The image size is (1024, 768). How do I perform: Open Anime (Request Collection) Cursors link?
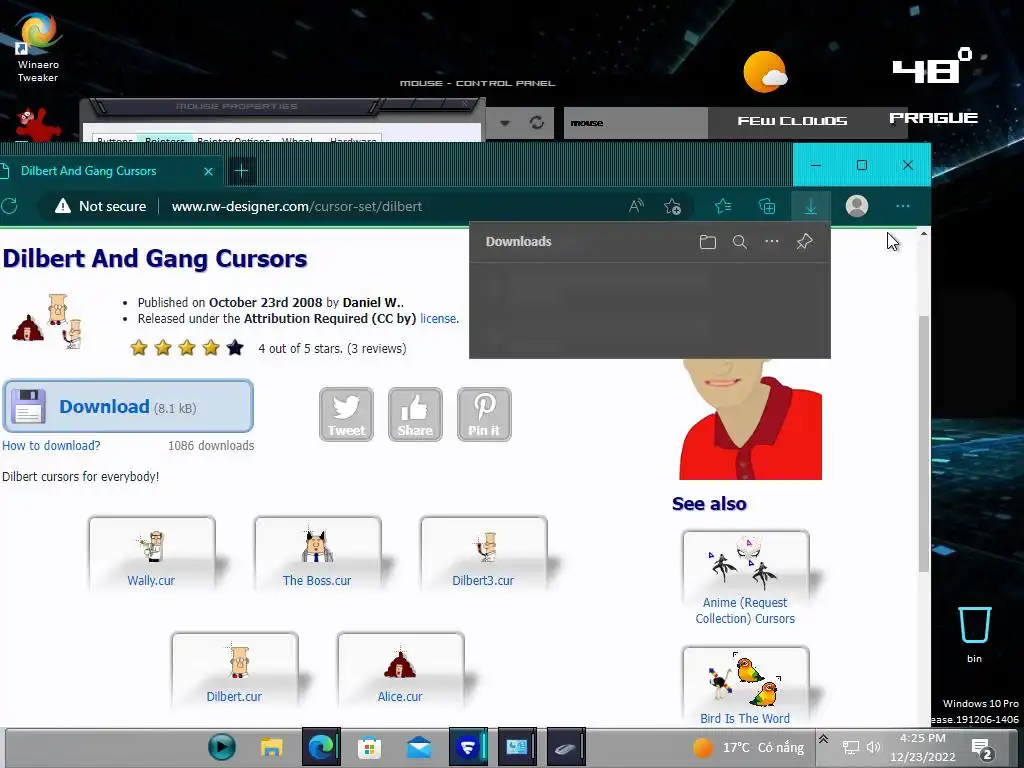tap(745, 611)
